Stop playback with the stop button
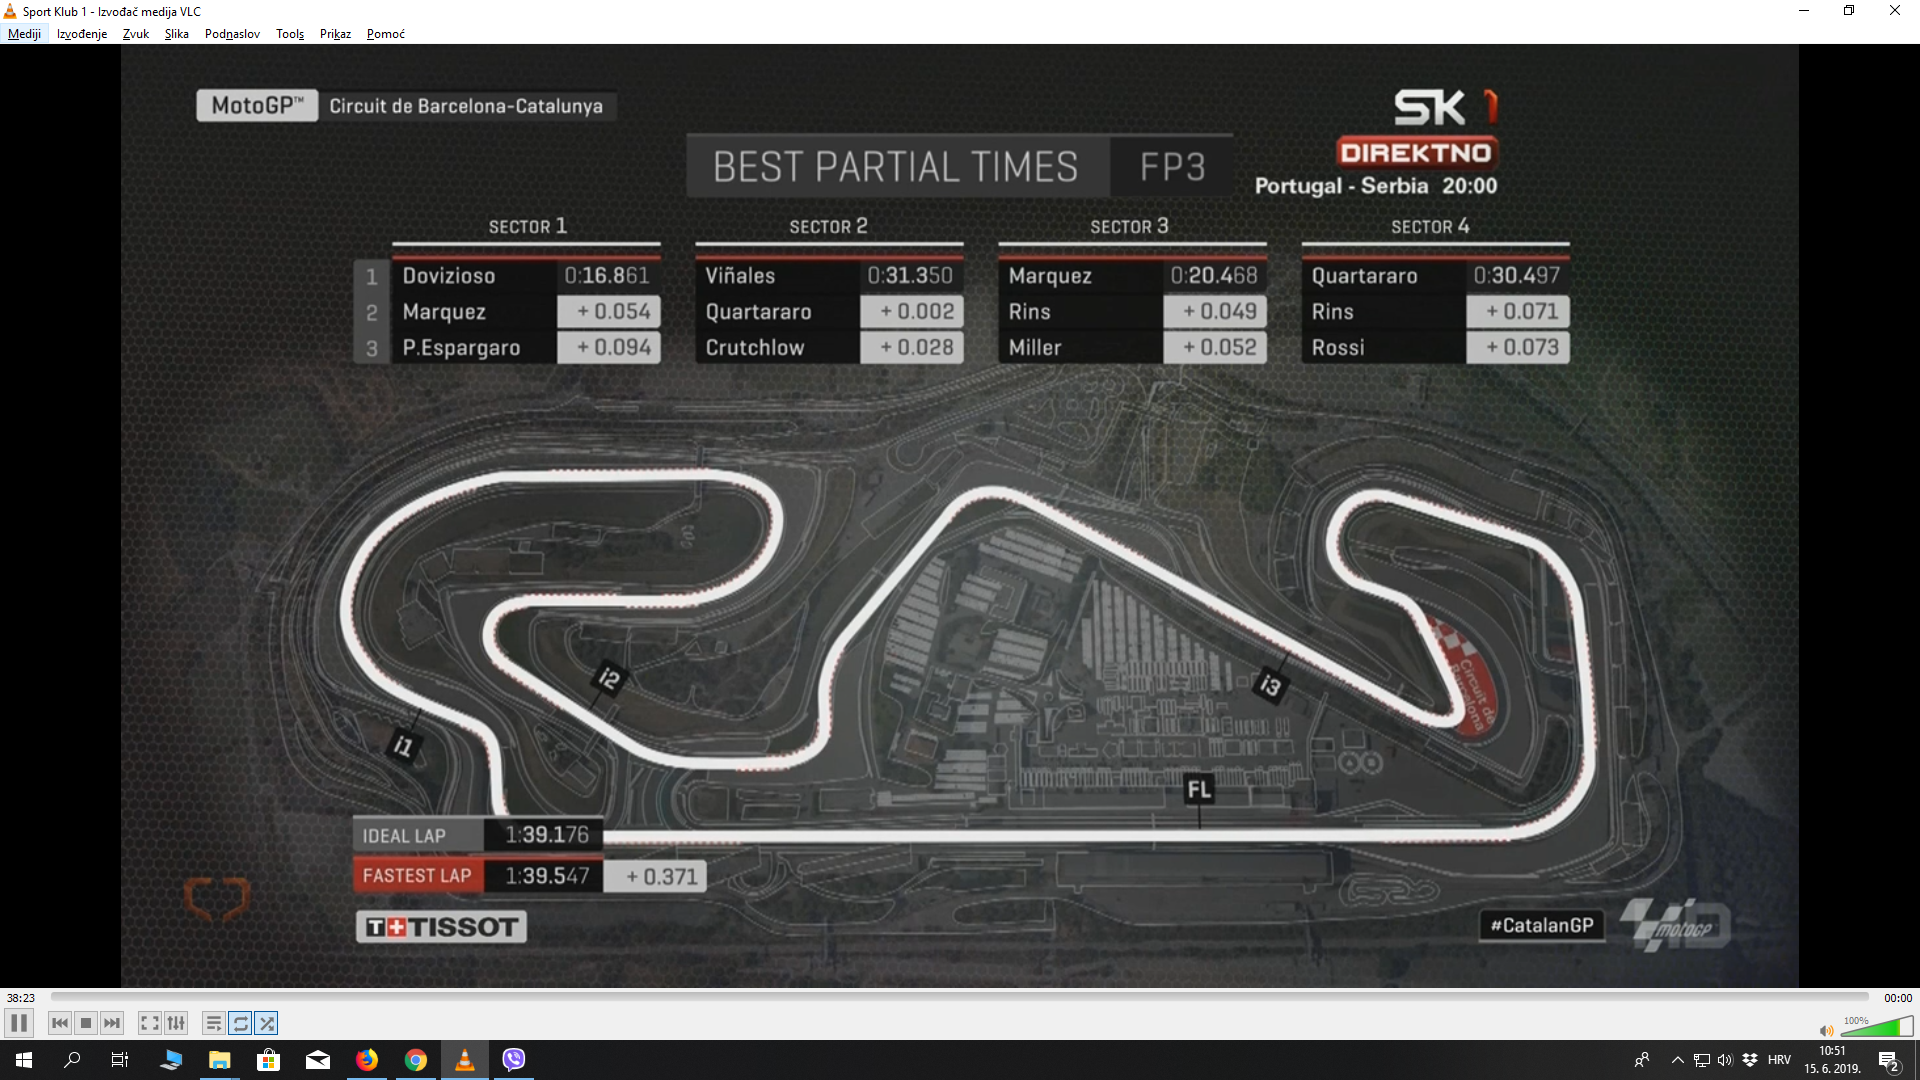Viewport: 1920px width, 1080px height. coord(86,1023)
